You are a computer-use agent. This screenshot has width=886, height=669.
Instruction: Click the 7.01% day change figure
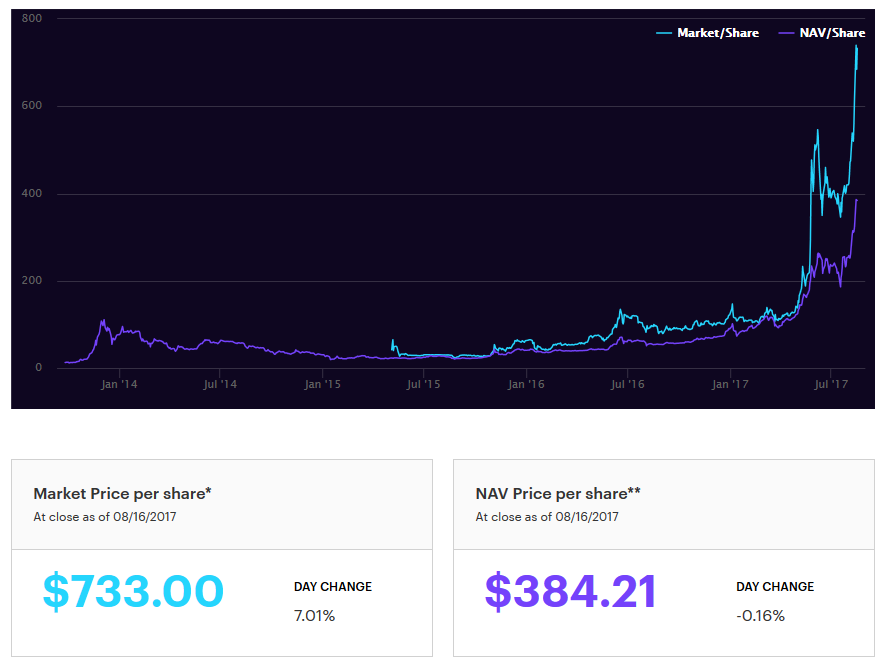click(314, 615)
